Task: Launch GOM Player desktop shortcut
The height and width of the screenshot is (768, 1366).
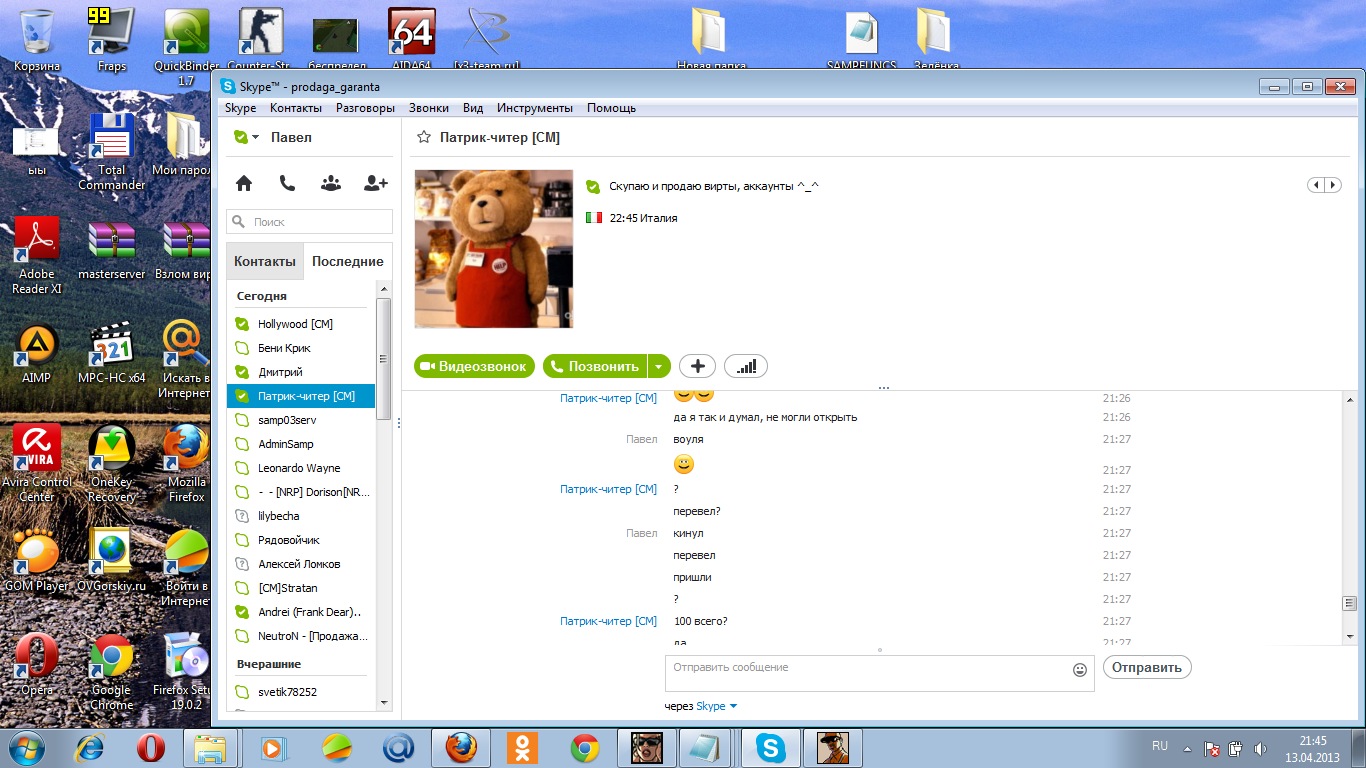Action: point(37,560)
